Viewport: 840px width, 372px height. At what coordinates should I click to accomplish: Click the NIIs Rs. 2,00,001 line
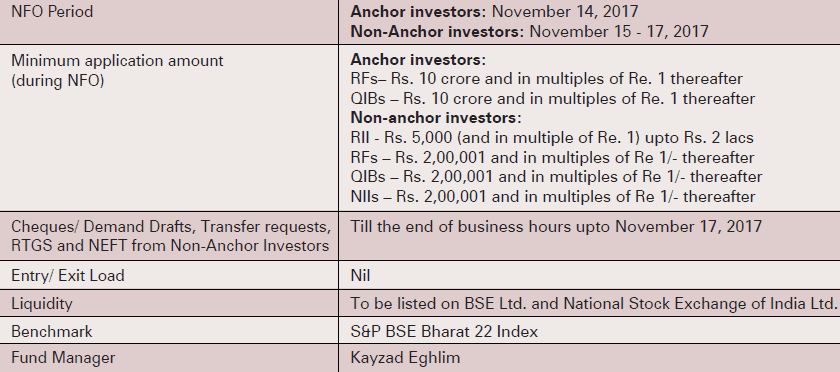pyautogui.click(x=553, y=197)
